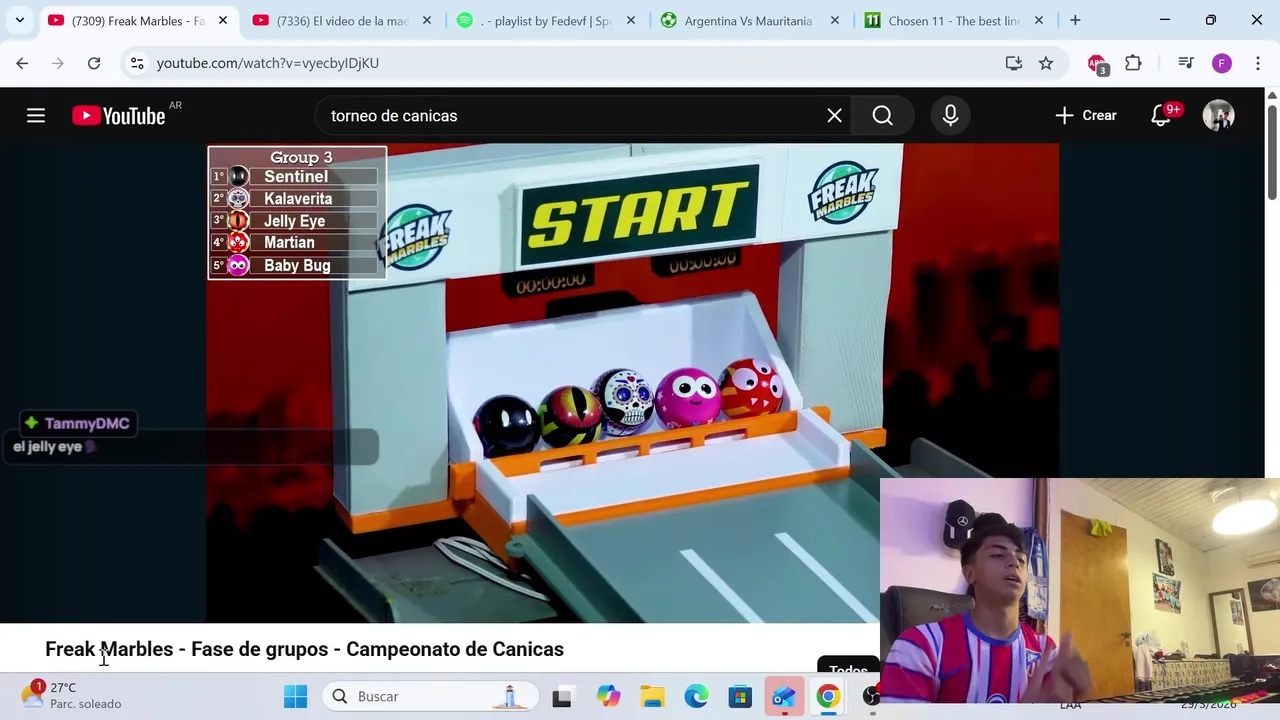Screen dimensions: 1280x720
Task: Click Baby Bug in the Group 3 standings
Action: 297,265
